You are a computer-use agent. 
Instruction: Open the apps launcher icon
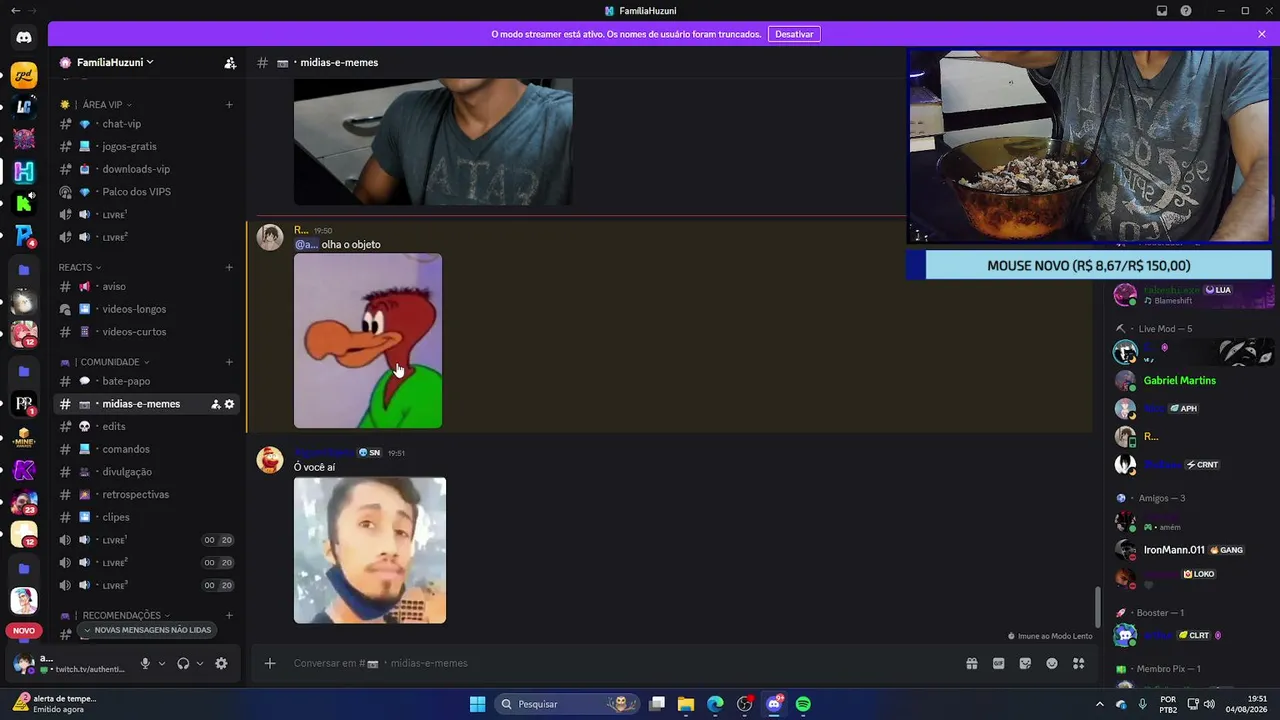click(1079, 663)
